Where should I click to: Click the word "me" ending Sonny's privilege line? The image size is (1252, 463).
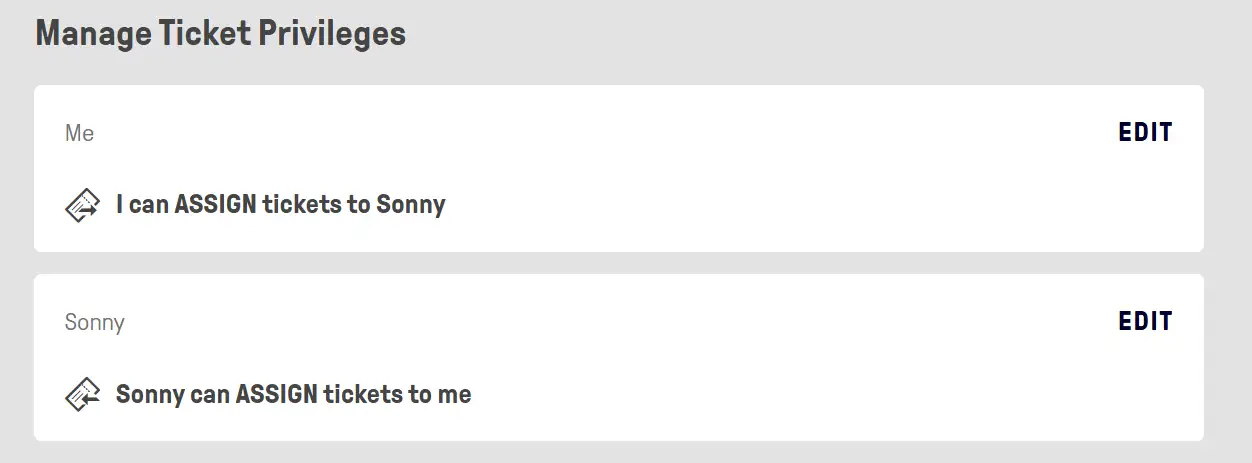(x=453, y=394)
